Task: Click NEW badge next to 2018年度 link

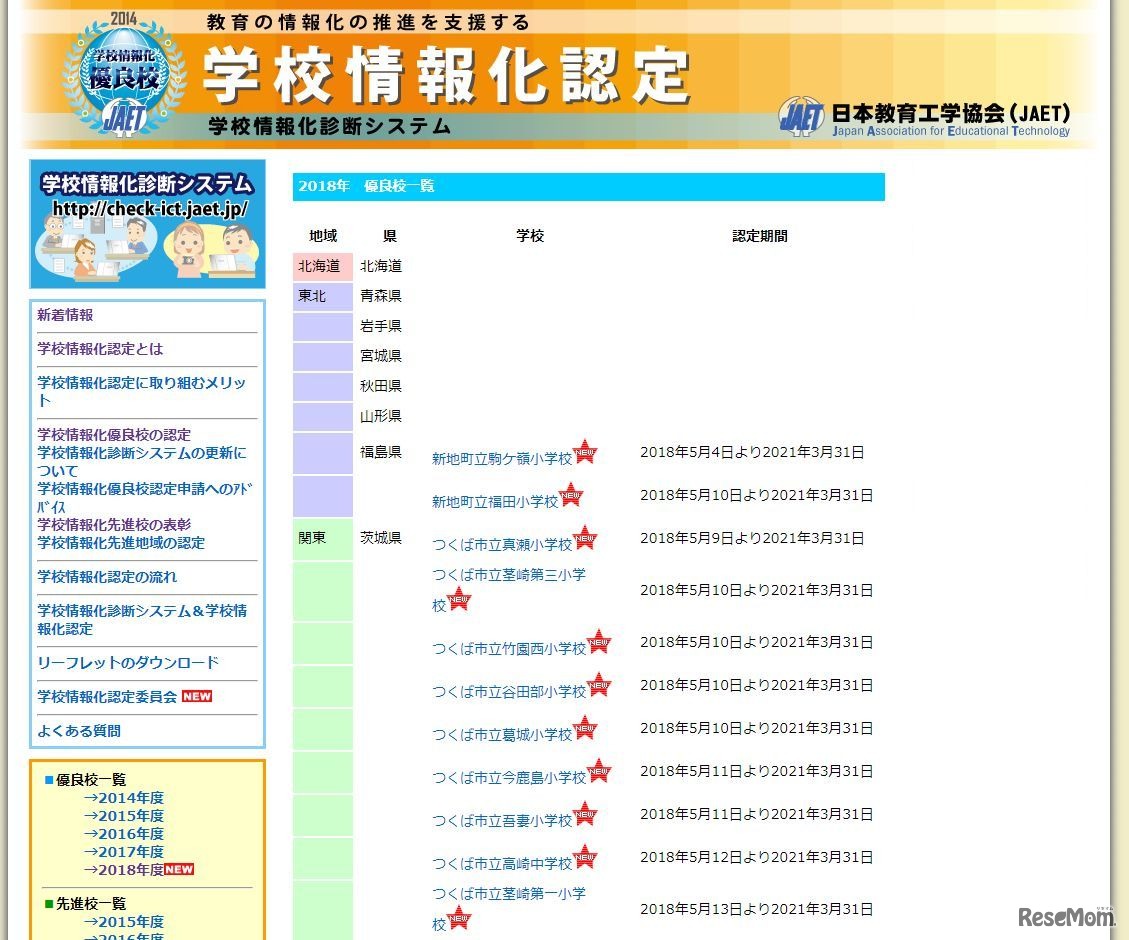Action: pyautogui.click(x=179, y=869)
